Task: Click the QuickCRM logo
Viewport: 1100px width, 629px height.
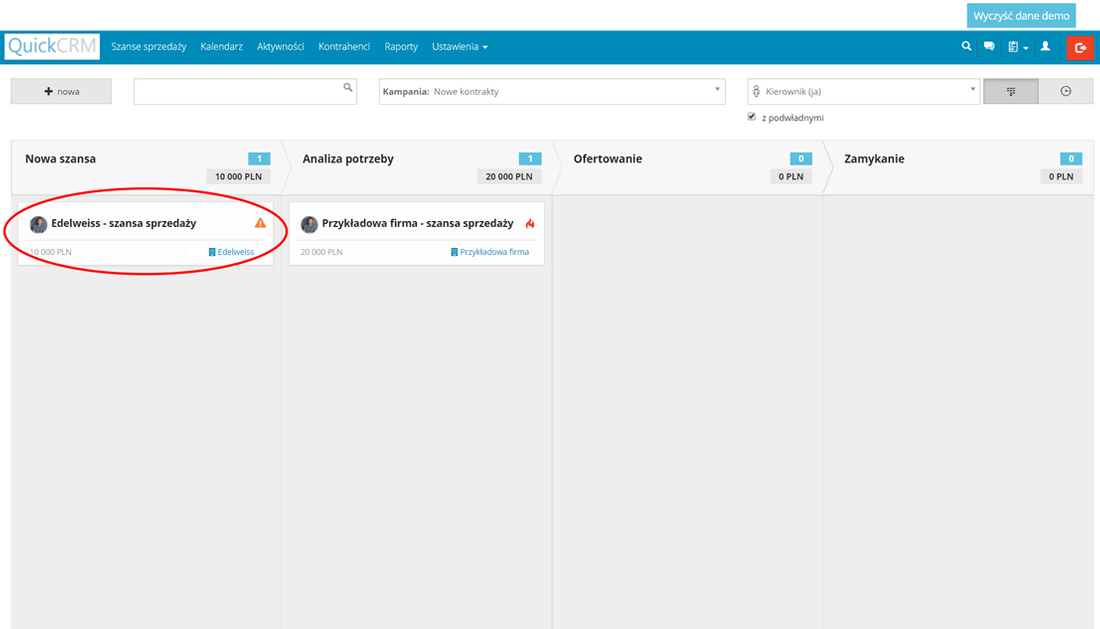Action: [52, 46]
